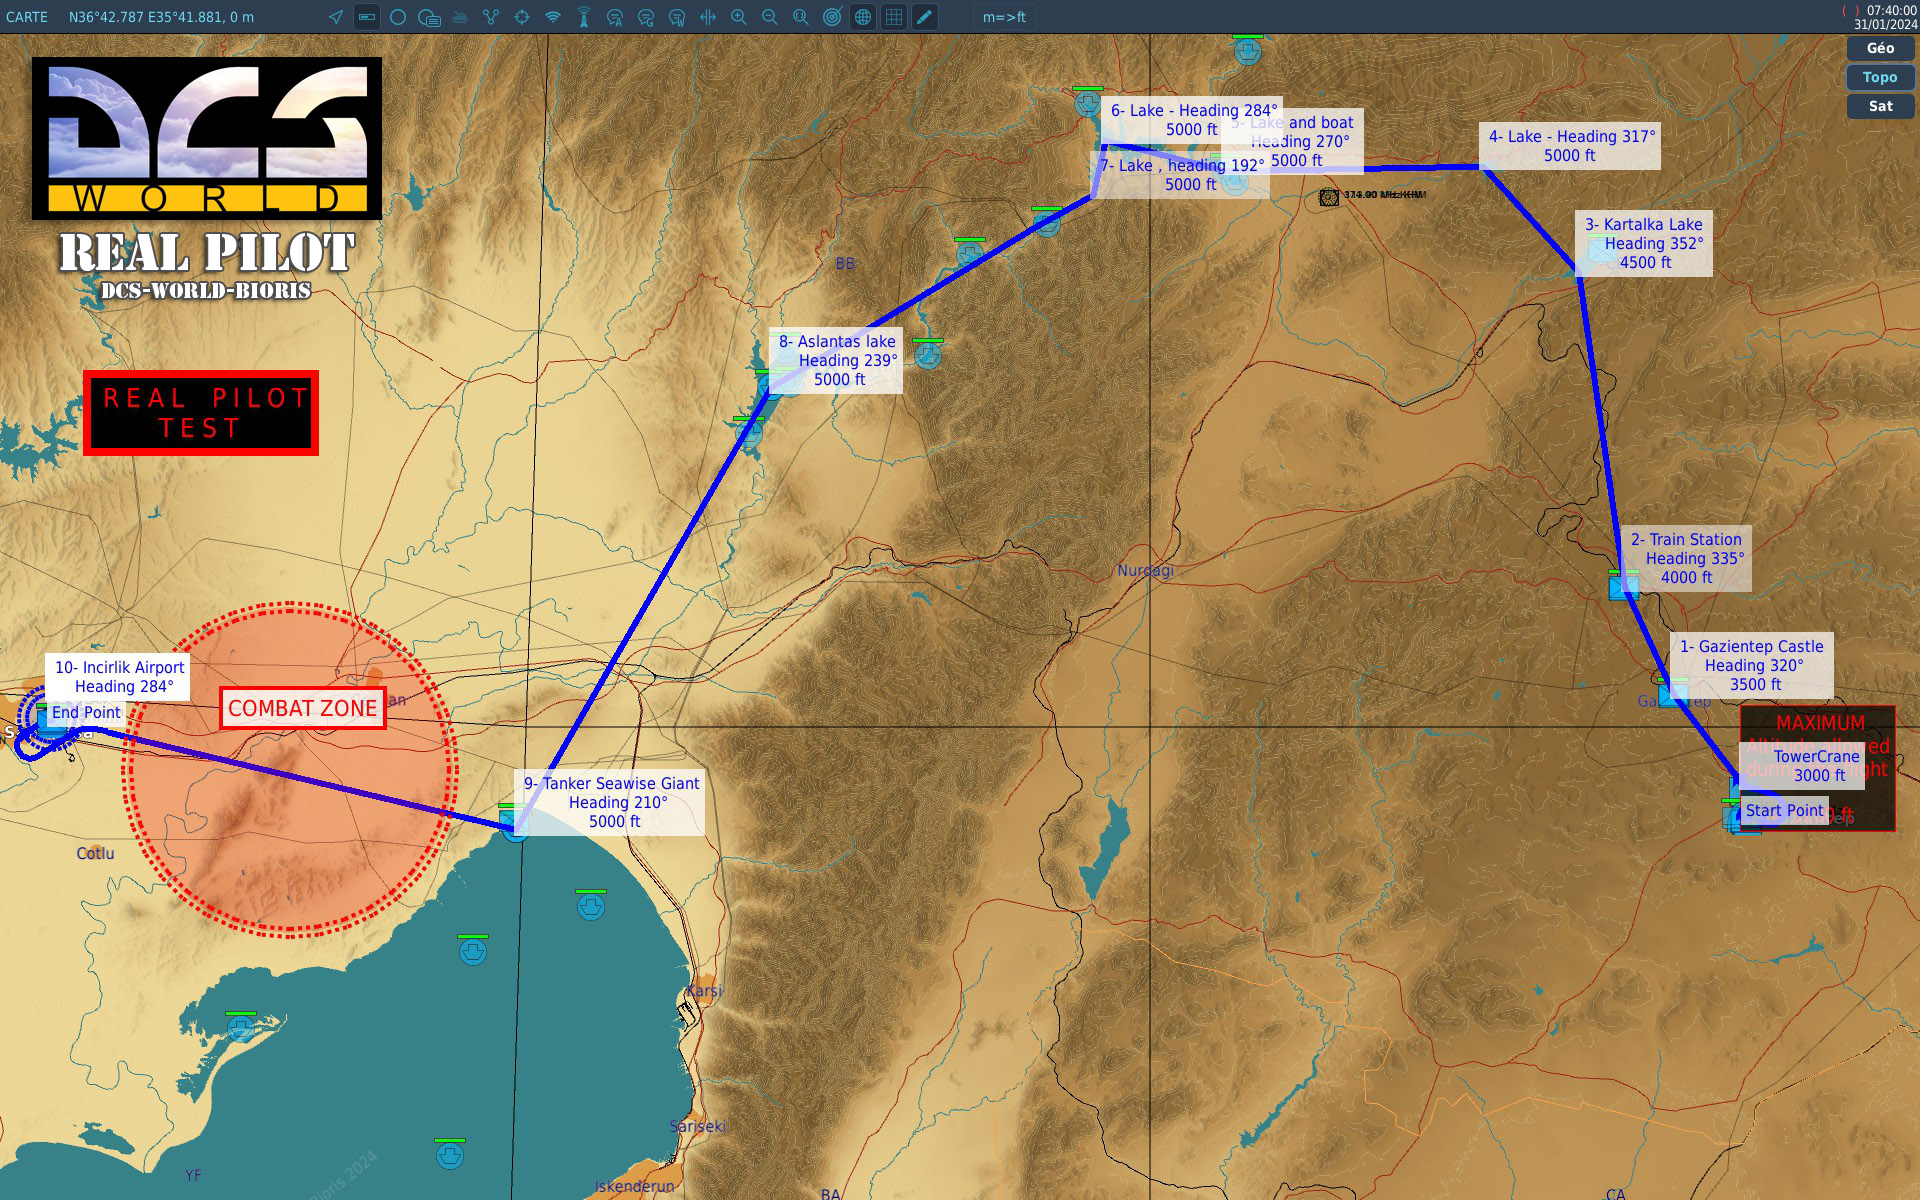1920x1200 pixels.
Task: Switch map to Sat mode
Action: point(1880,106)
